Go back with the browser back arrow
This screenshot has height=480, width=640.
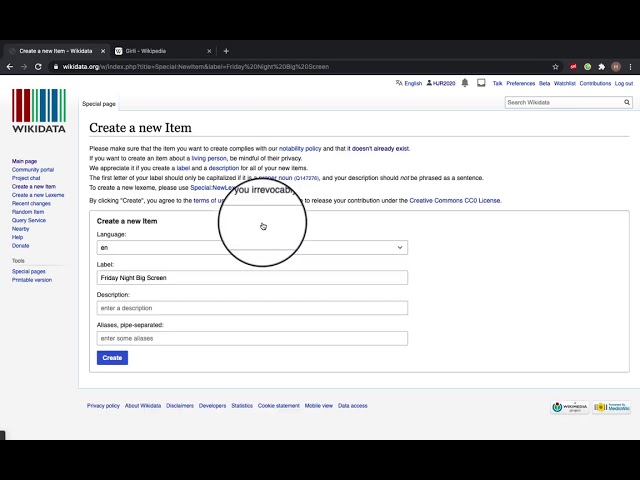10,67
